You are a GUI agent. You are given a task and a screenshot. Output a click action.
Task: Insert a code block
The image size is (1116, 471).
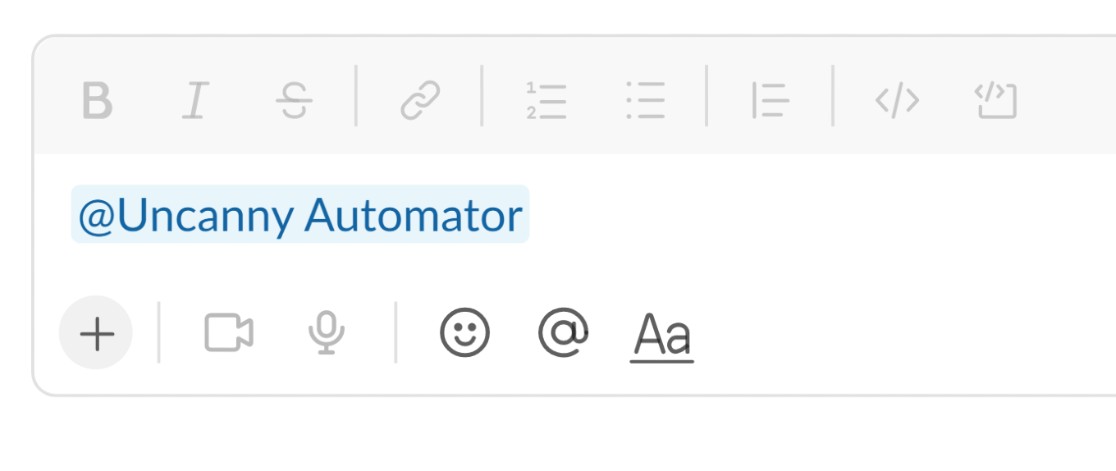996,100
